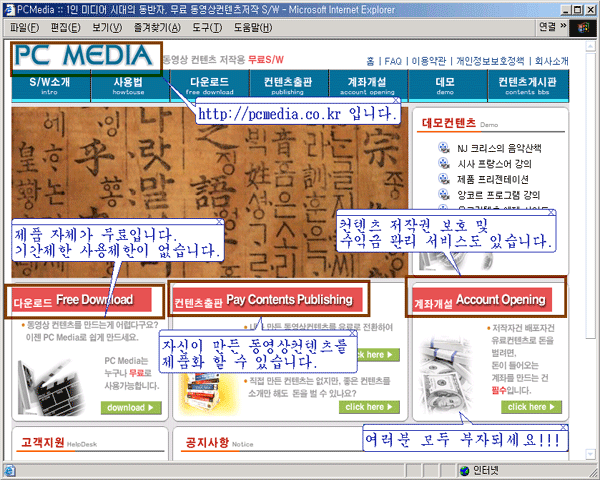This screenshot has width=600, height=480.
Task: Open the 개인정보보호정책 link
Action: pyautogui.click(x=490, y=61)
